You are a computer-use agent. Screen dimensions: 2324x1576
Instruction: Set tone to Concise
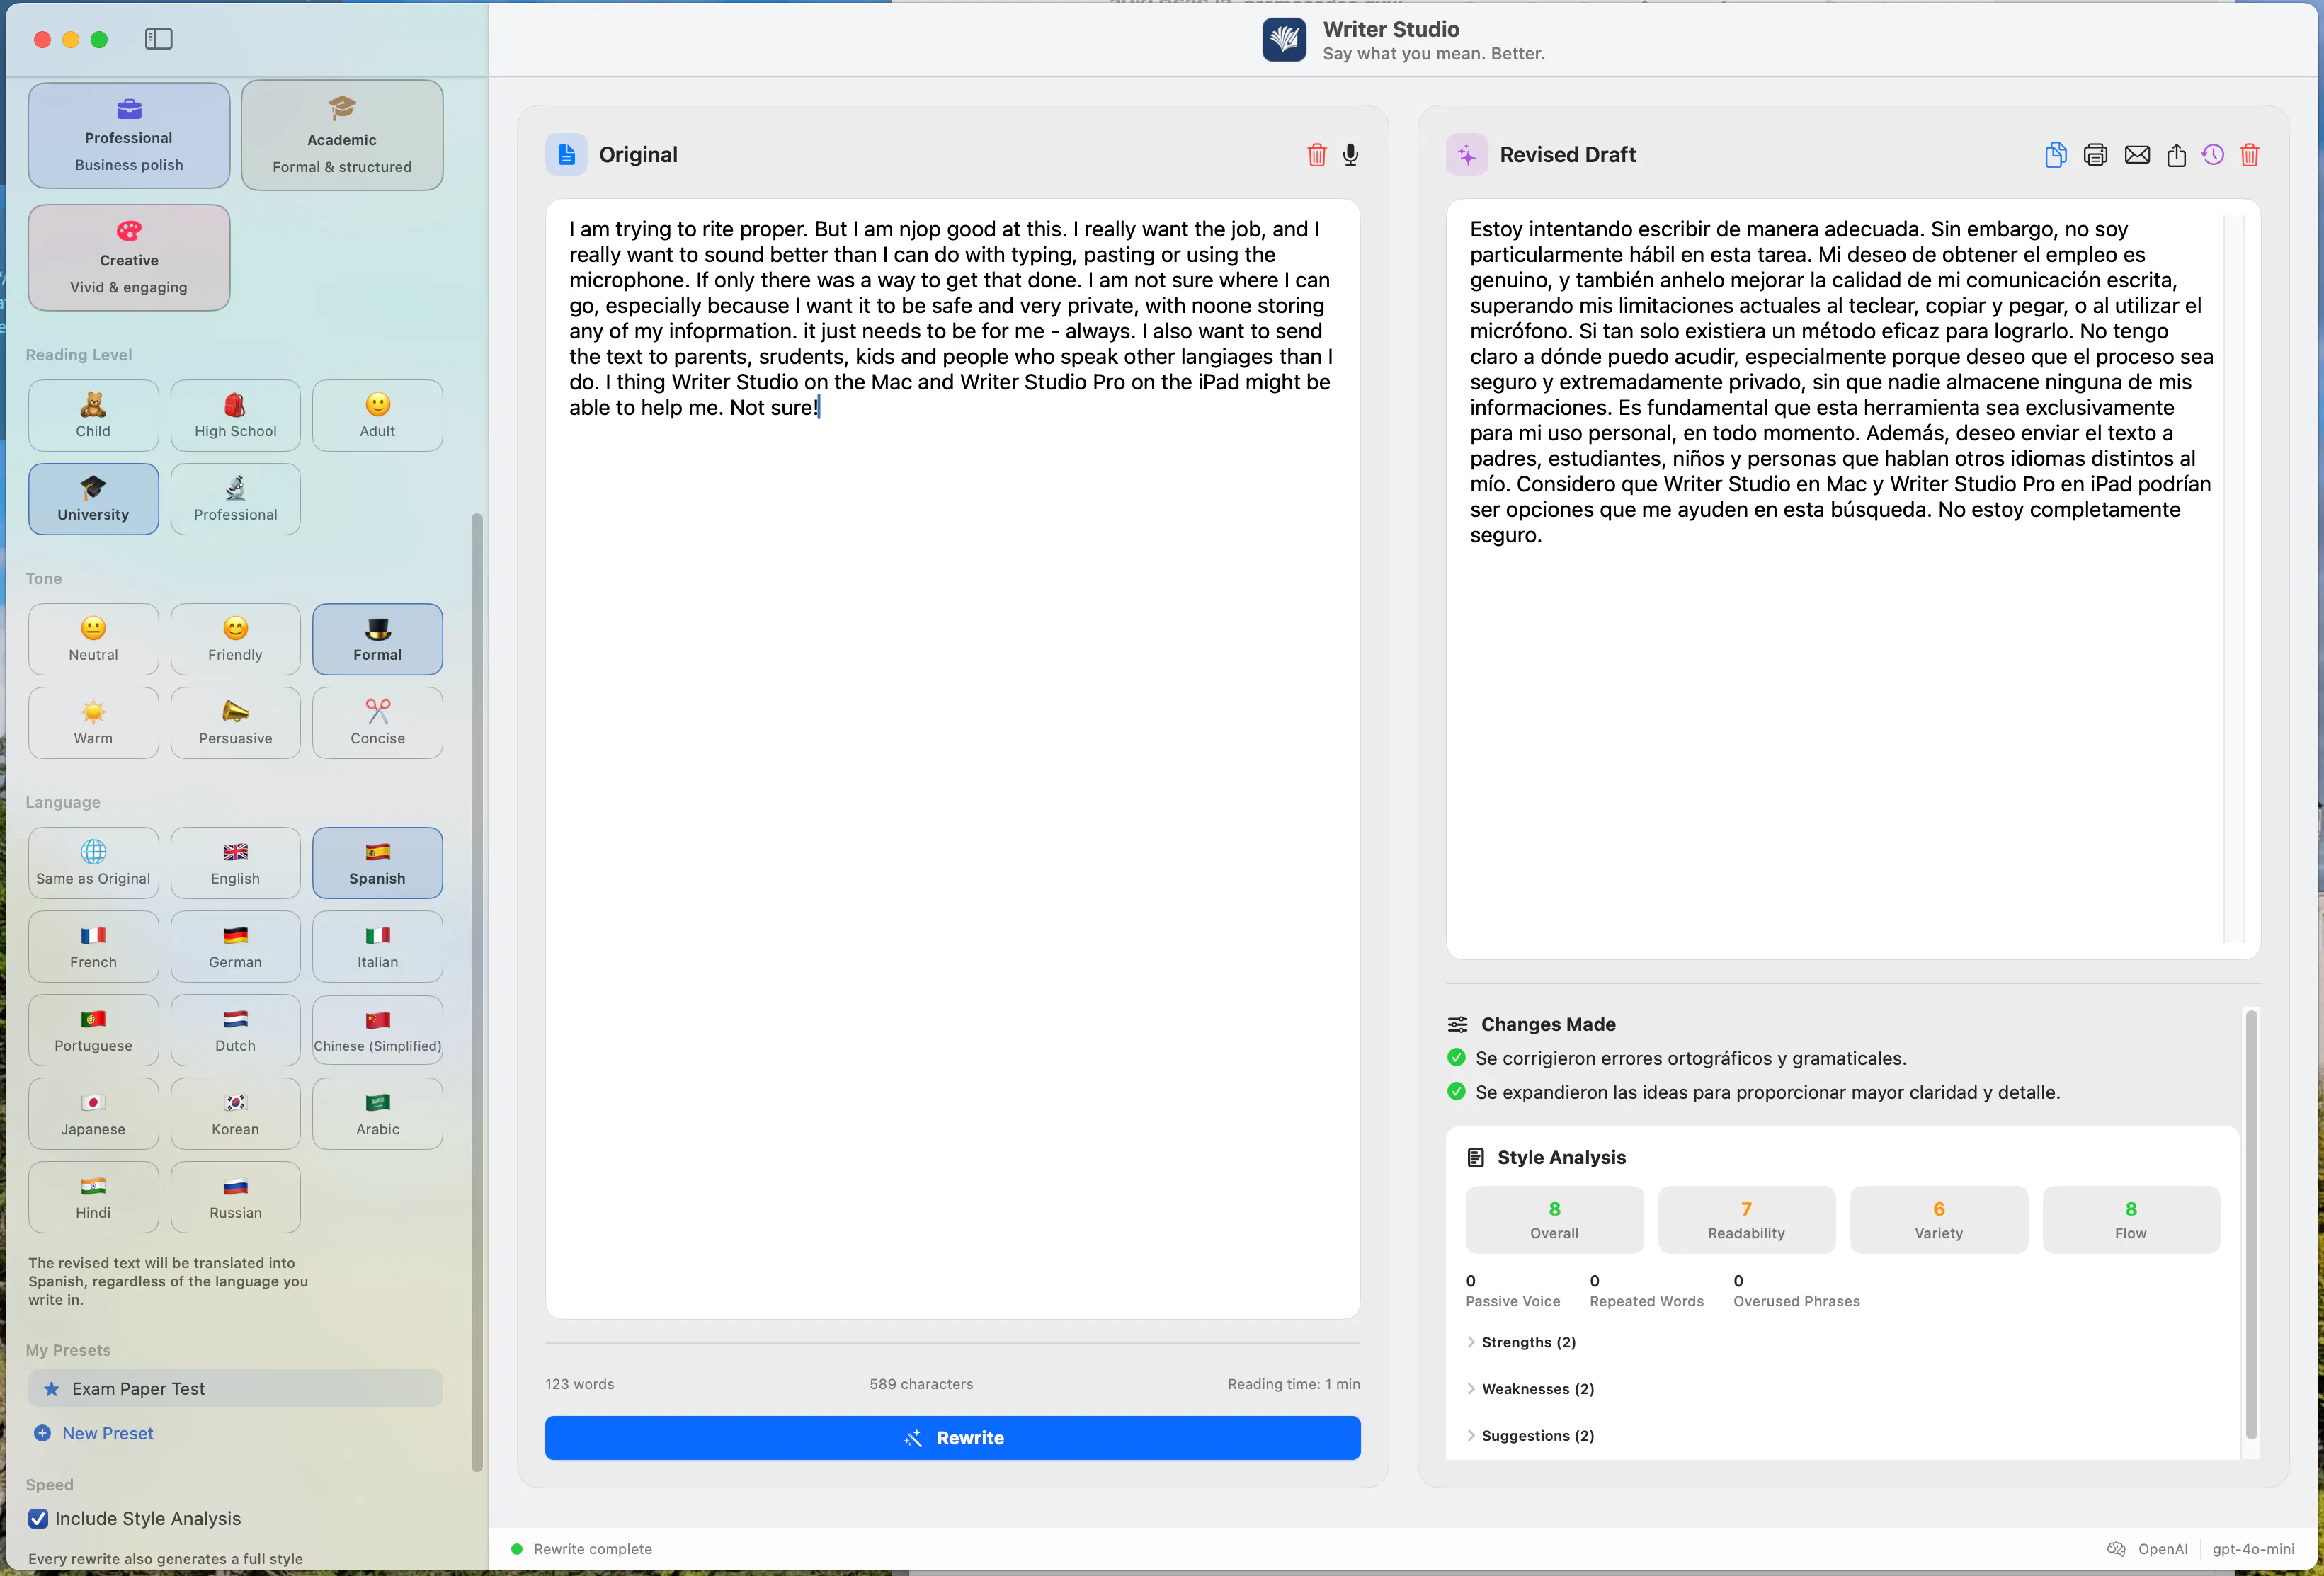(x=377, y=723)
